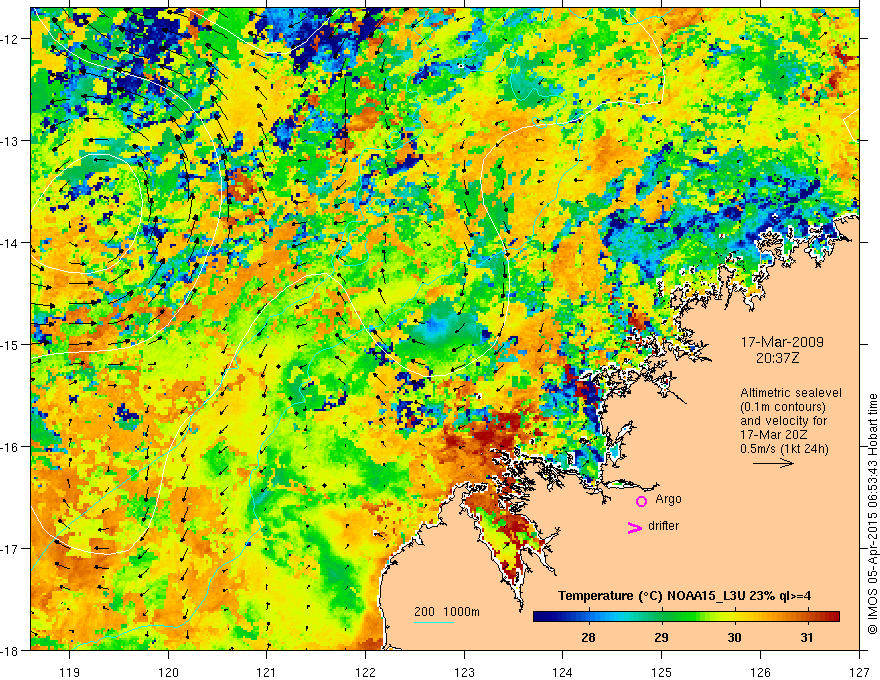Click longitude axis label 121

pos(267,673)
